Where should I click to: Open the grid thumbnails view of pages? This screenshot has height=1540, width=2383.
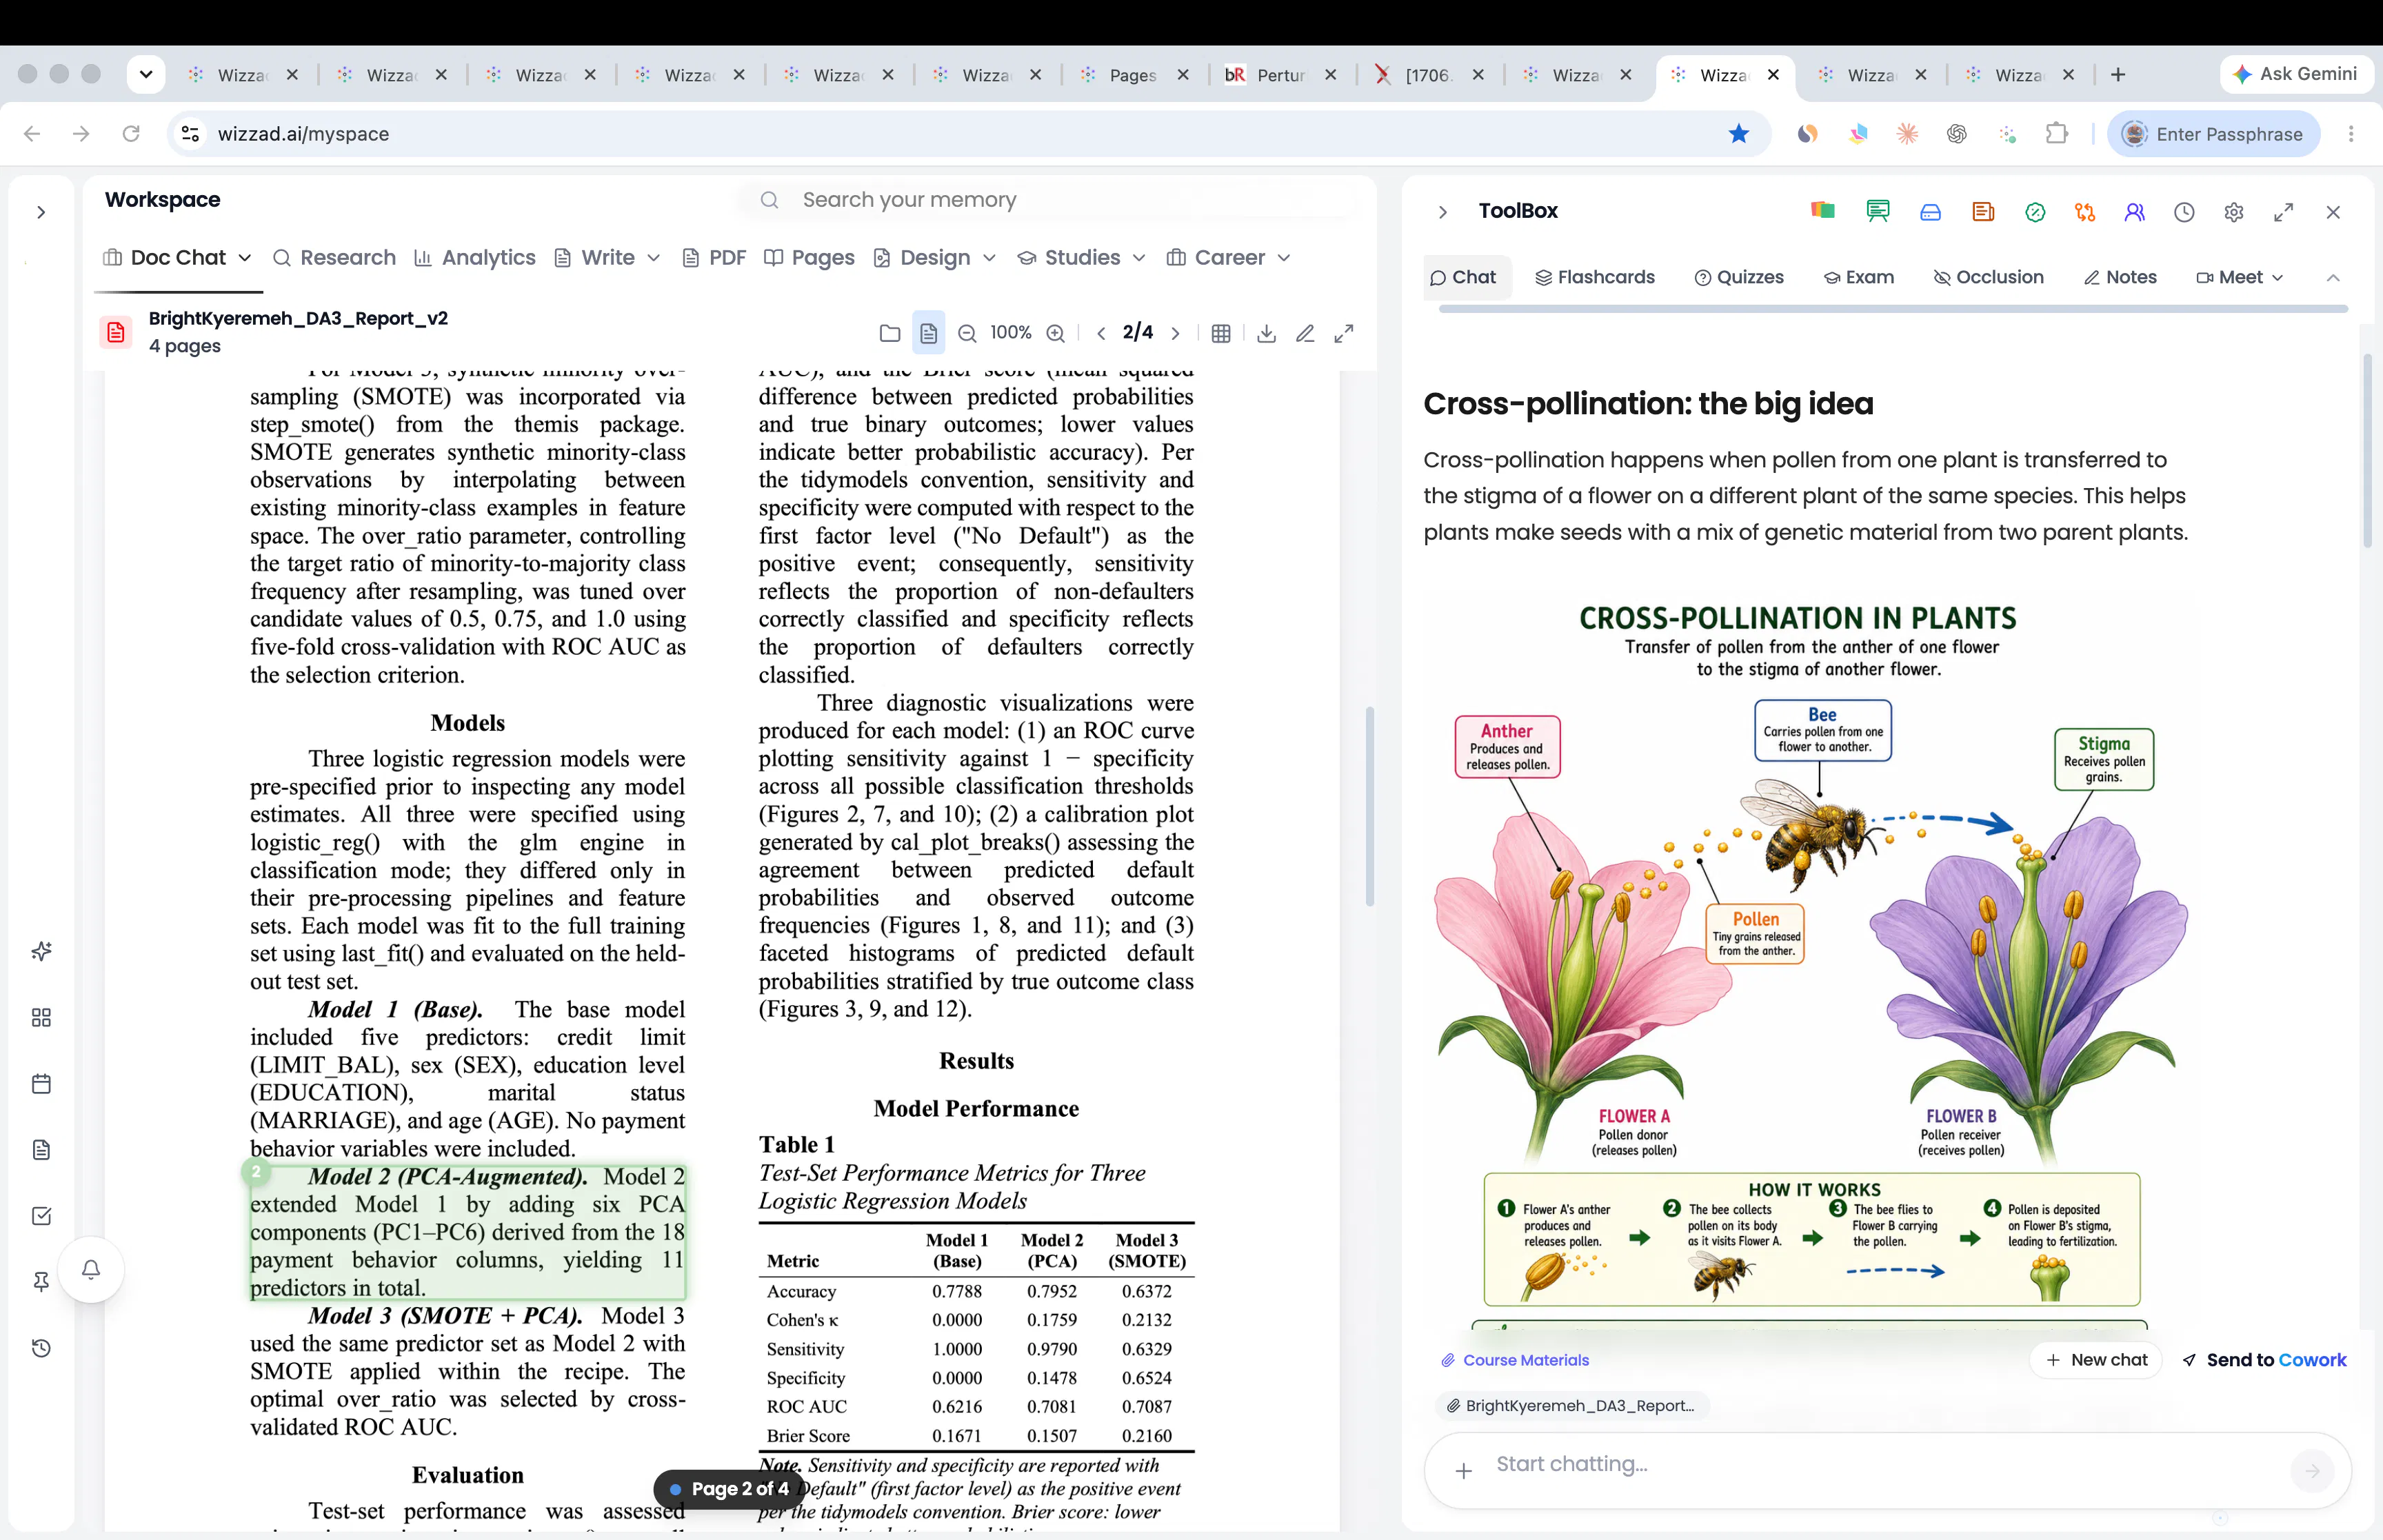click(1220, 333)
